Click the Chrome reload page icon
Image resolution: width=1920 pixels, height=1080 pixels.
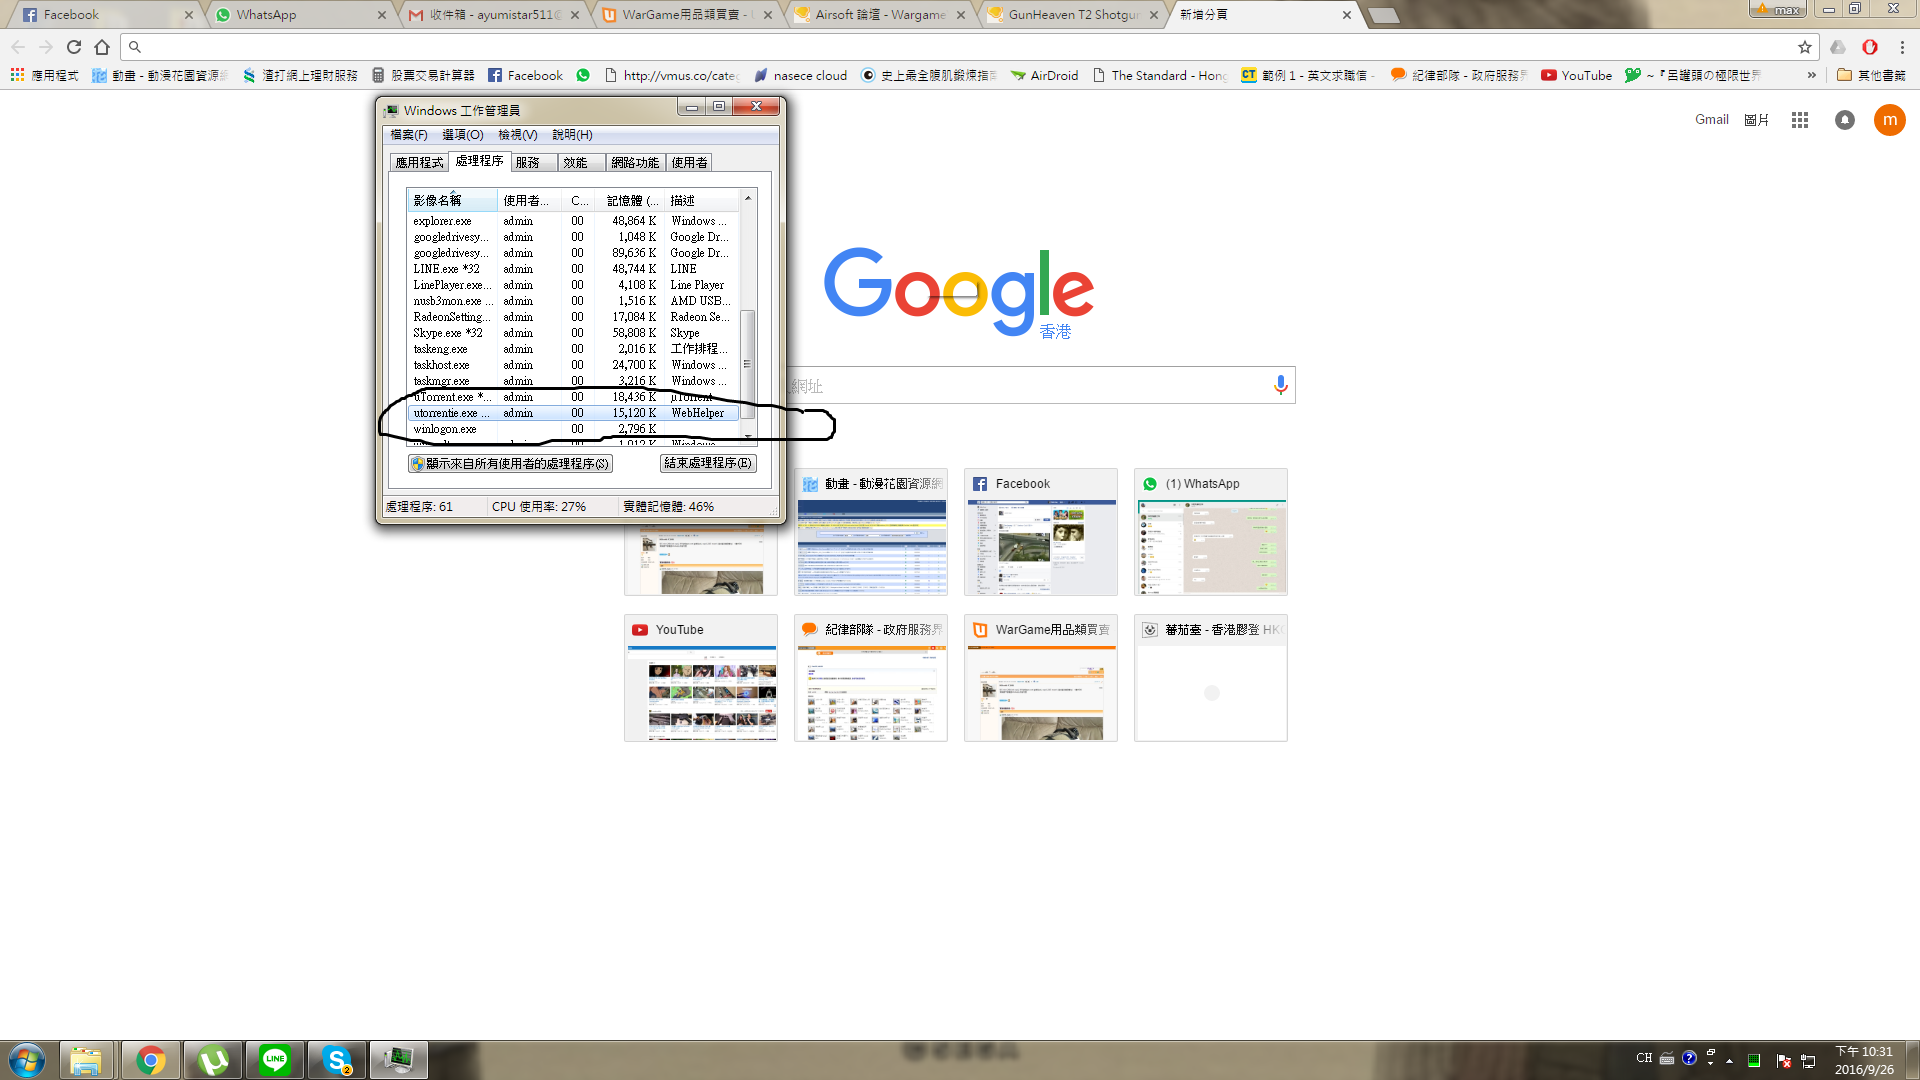tap(74, 47)
